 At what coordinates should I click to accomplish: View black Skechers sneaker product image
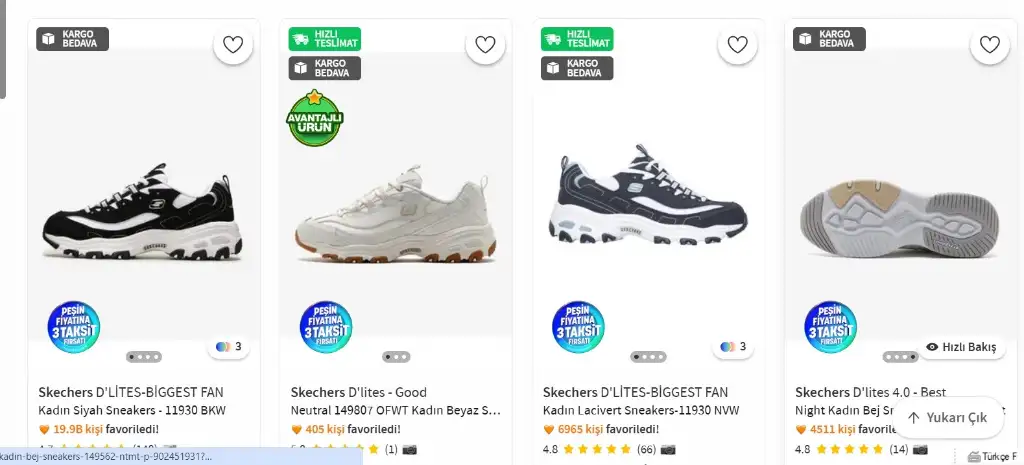pos(143,215)
